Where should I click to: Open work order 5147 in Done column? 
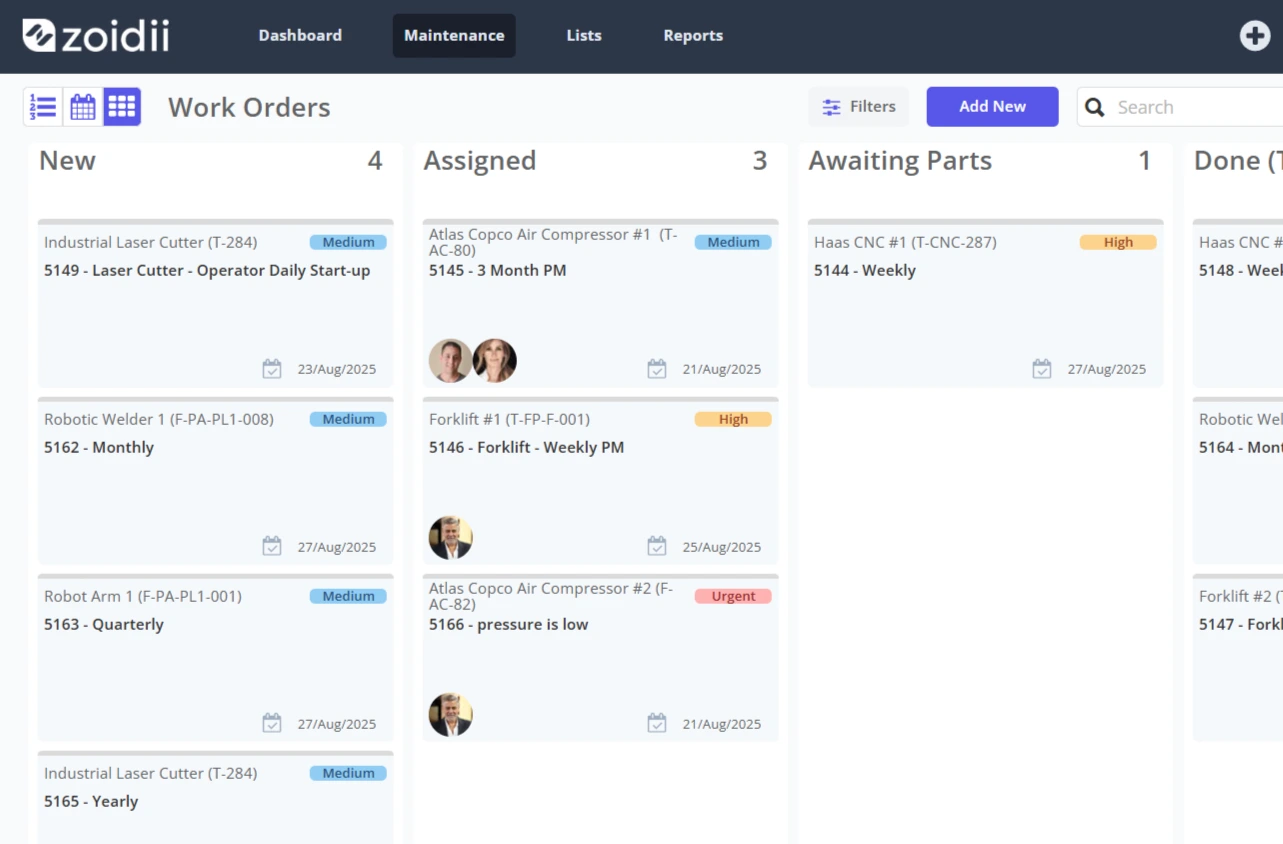tap(1240, 624)
